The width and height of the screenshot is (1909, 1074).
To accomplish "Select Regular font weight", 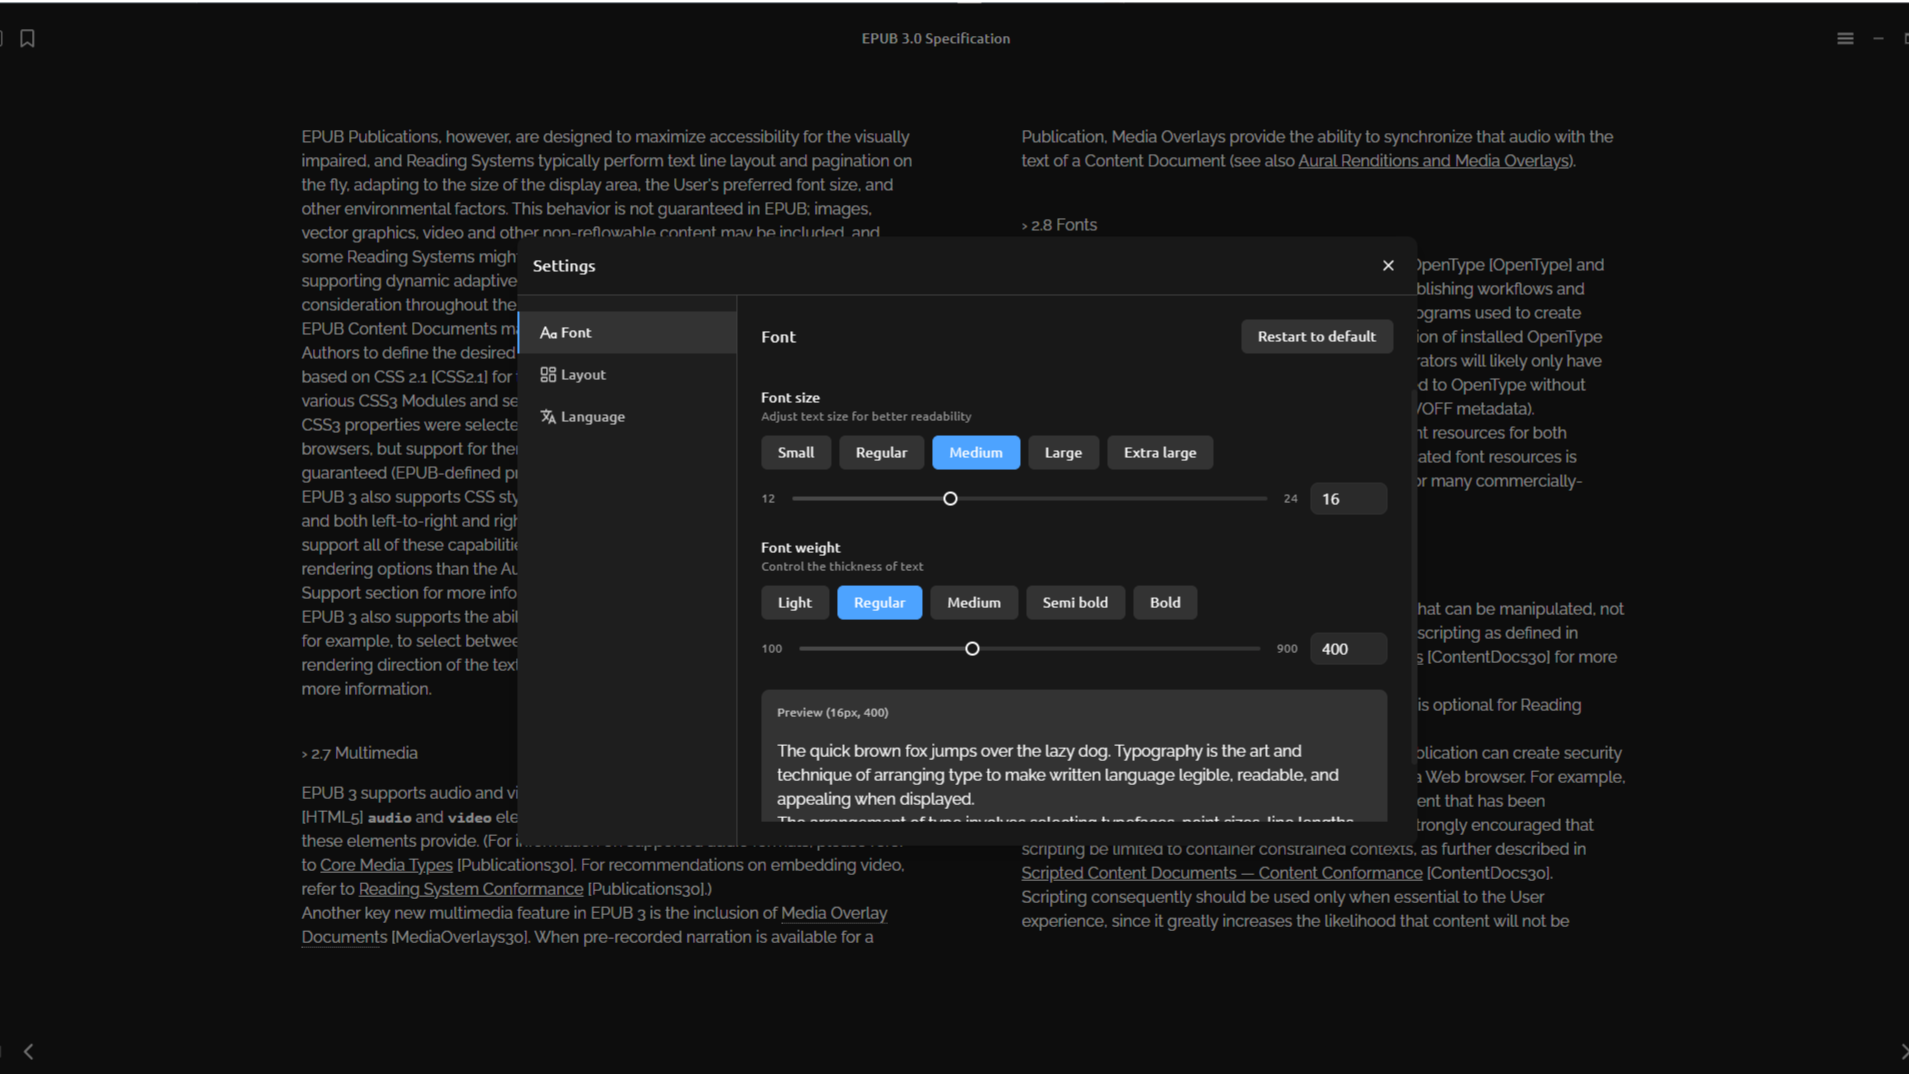I will point(879,602).
